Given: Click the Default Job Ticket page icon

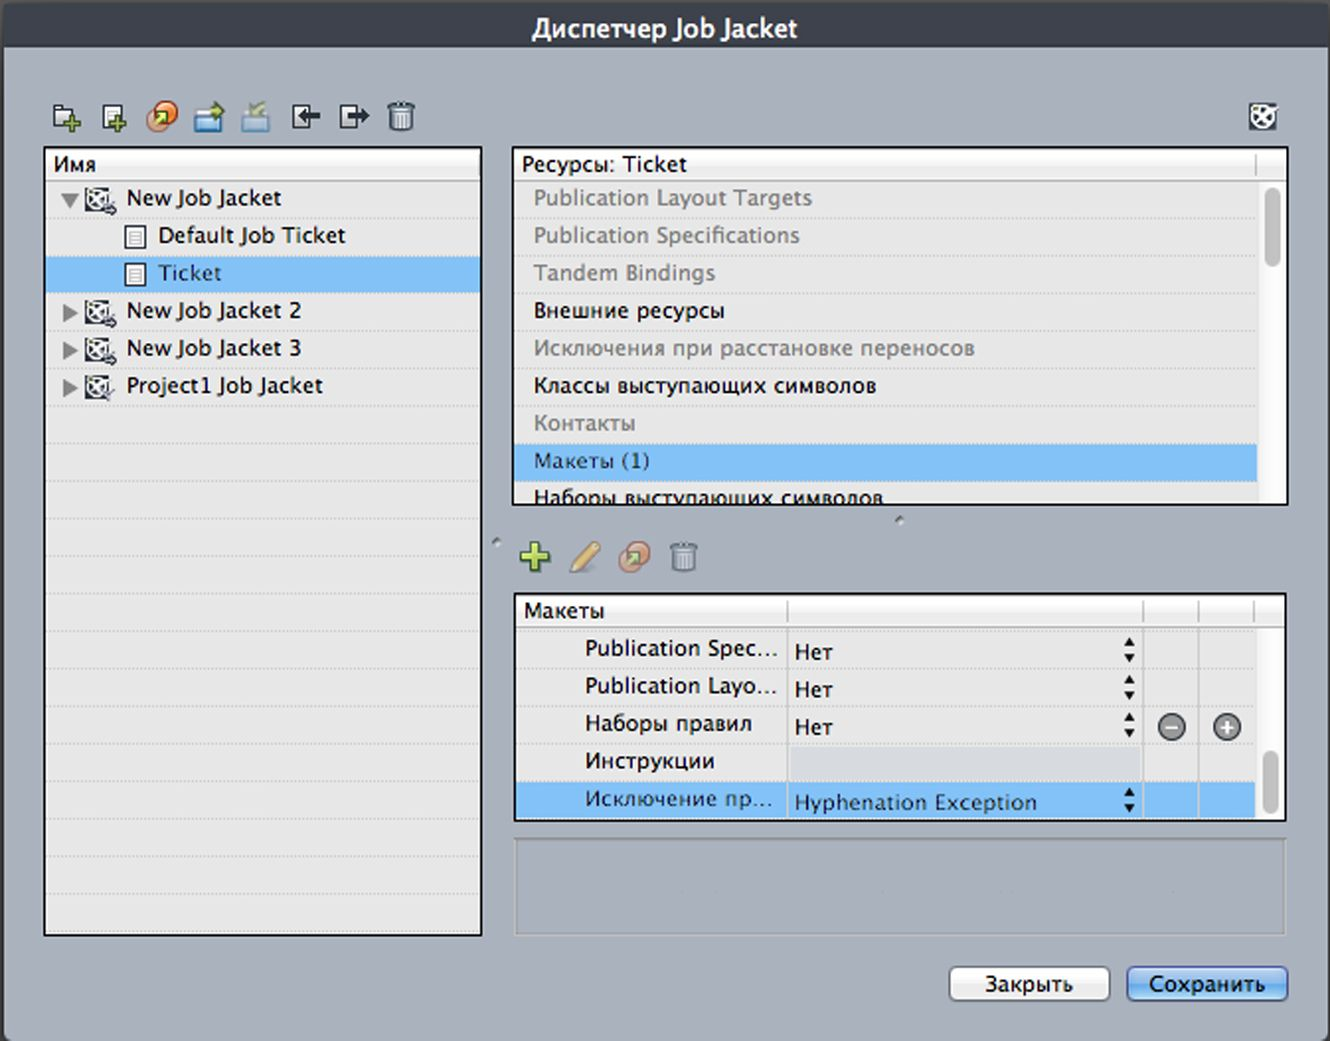Looking at the screenshot, I should (x=135, y=237).
